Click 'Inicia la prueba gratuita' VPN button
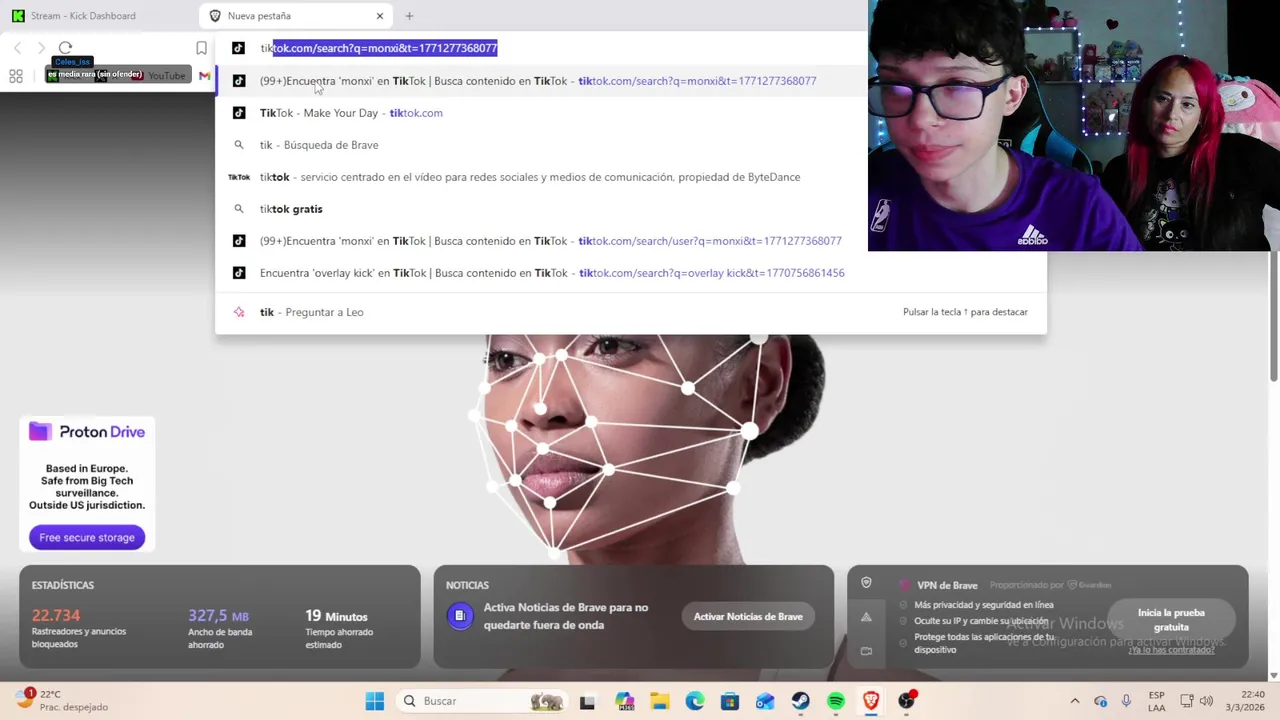1280x720 pixels. point(1171,620)
